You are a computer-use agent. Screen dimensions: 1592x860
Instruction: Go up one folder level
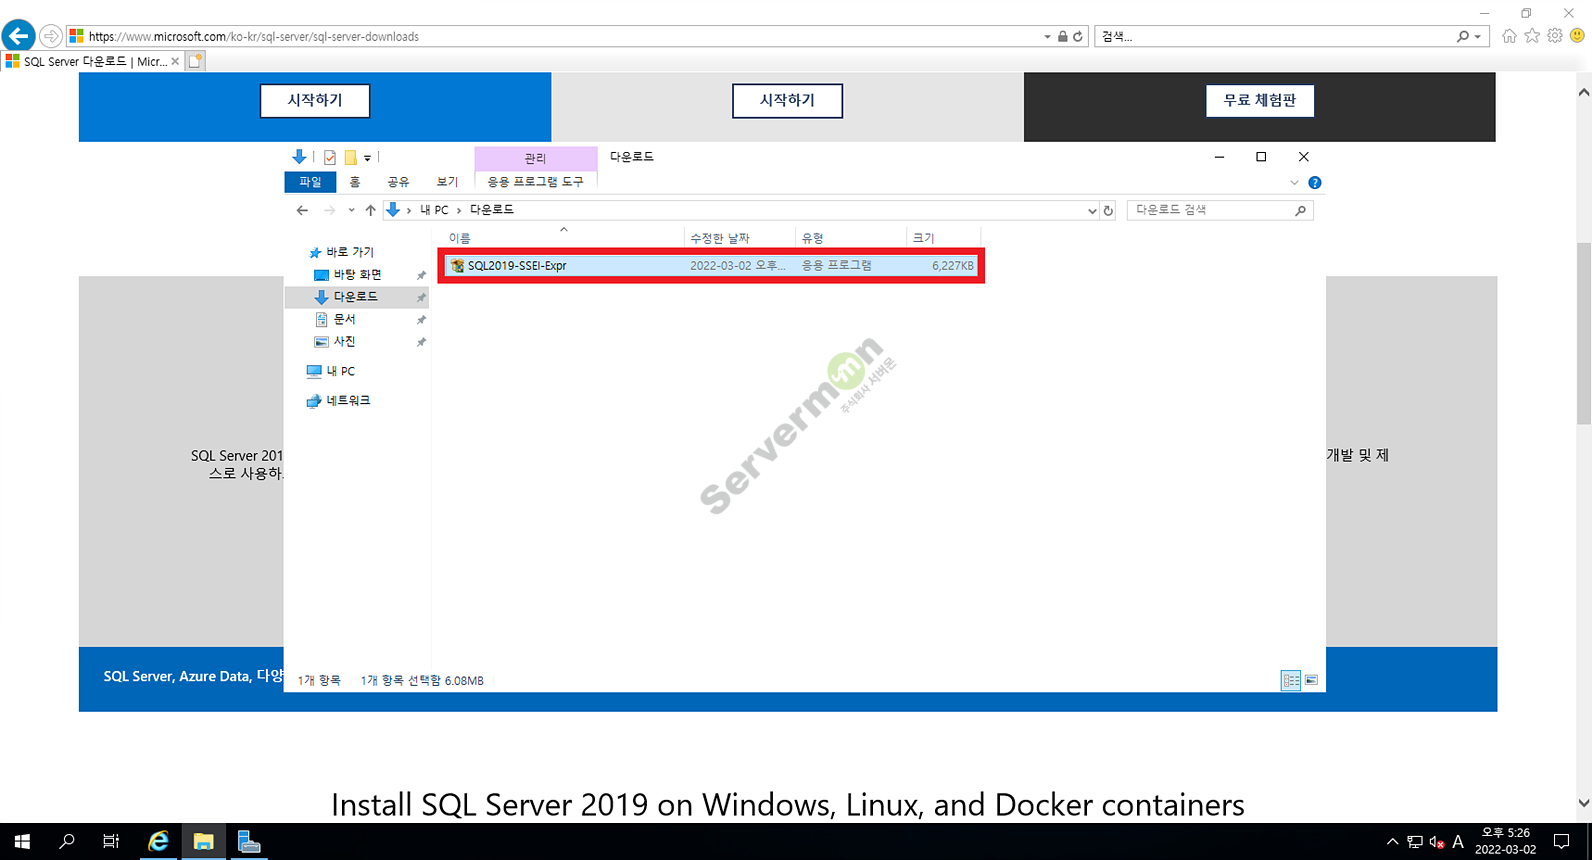point(371,210)
